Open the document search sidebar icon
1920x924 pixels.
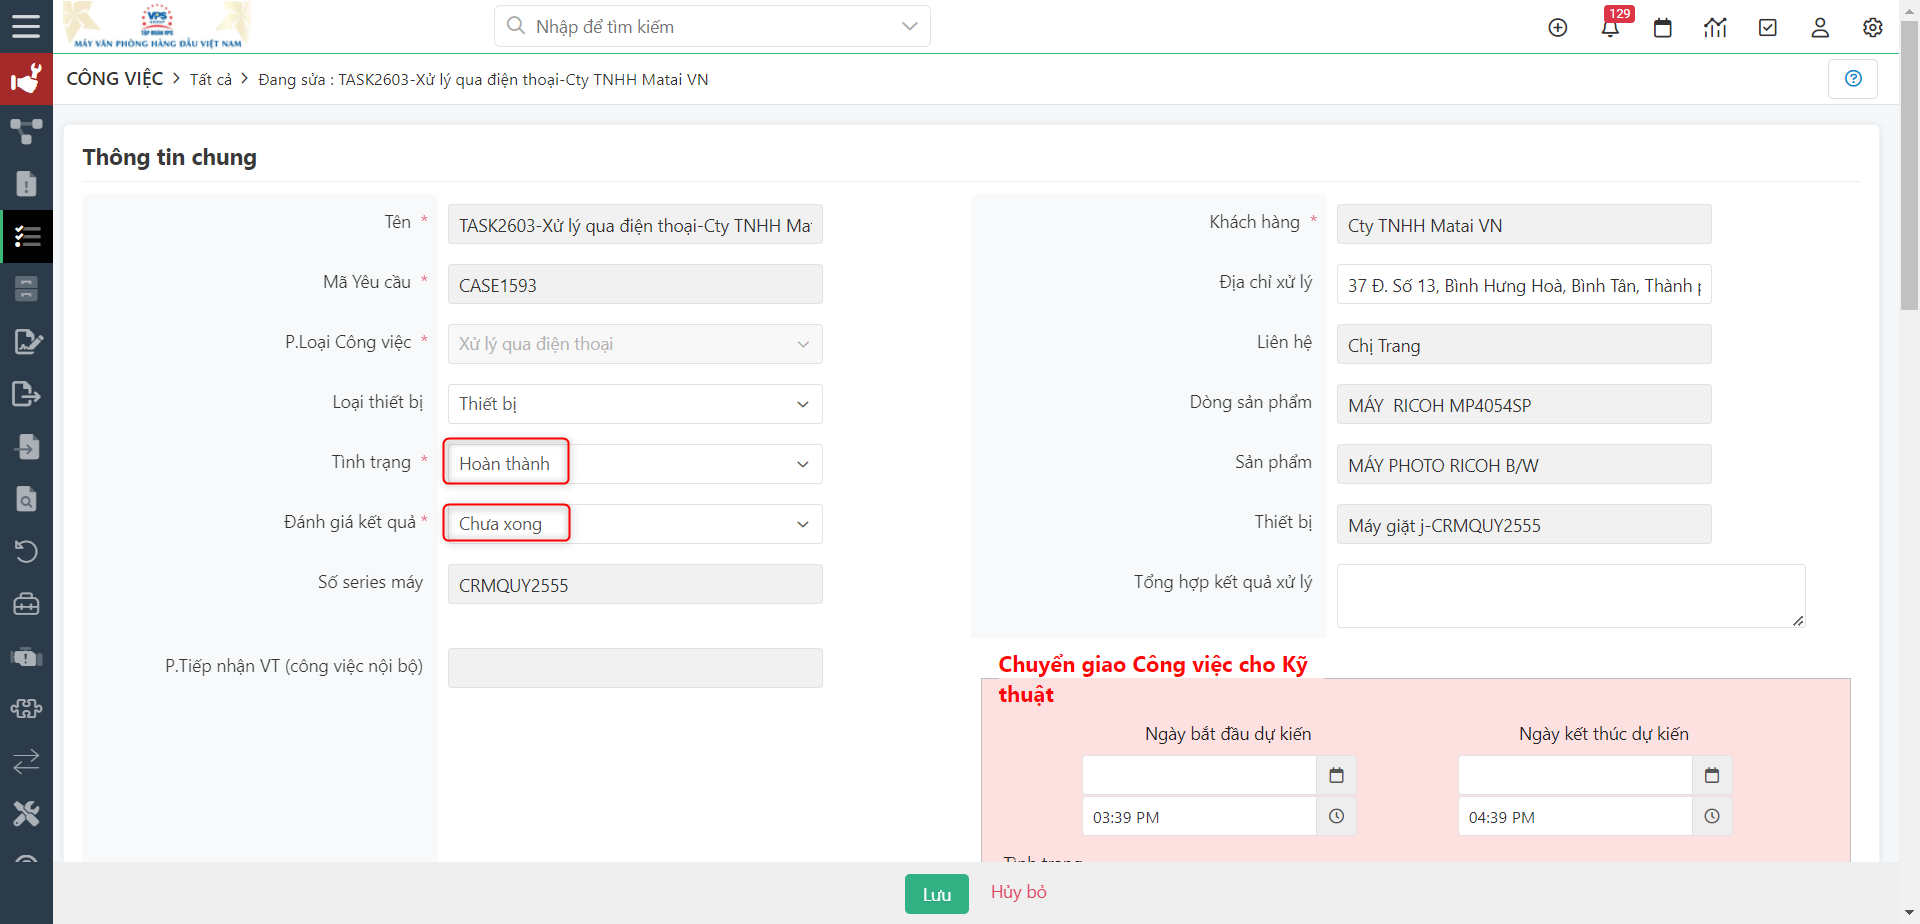26,499
